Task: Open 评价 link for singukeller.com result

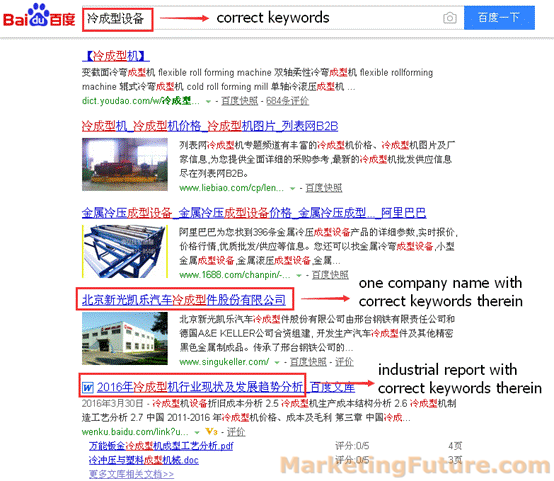Action: click(x=344, y=362)
